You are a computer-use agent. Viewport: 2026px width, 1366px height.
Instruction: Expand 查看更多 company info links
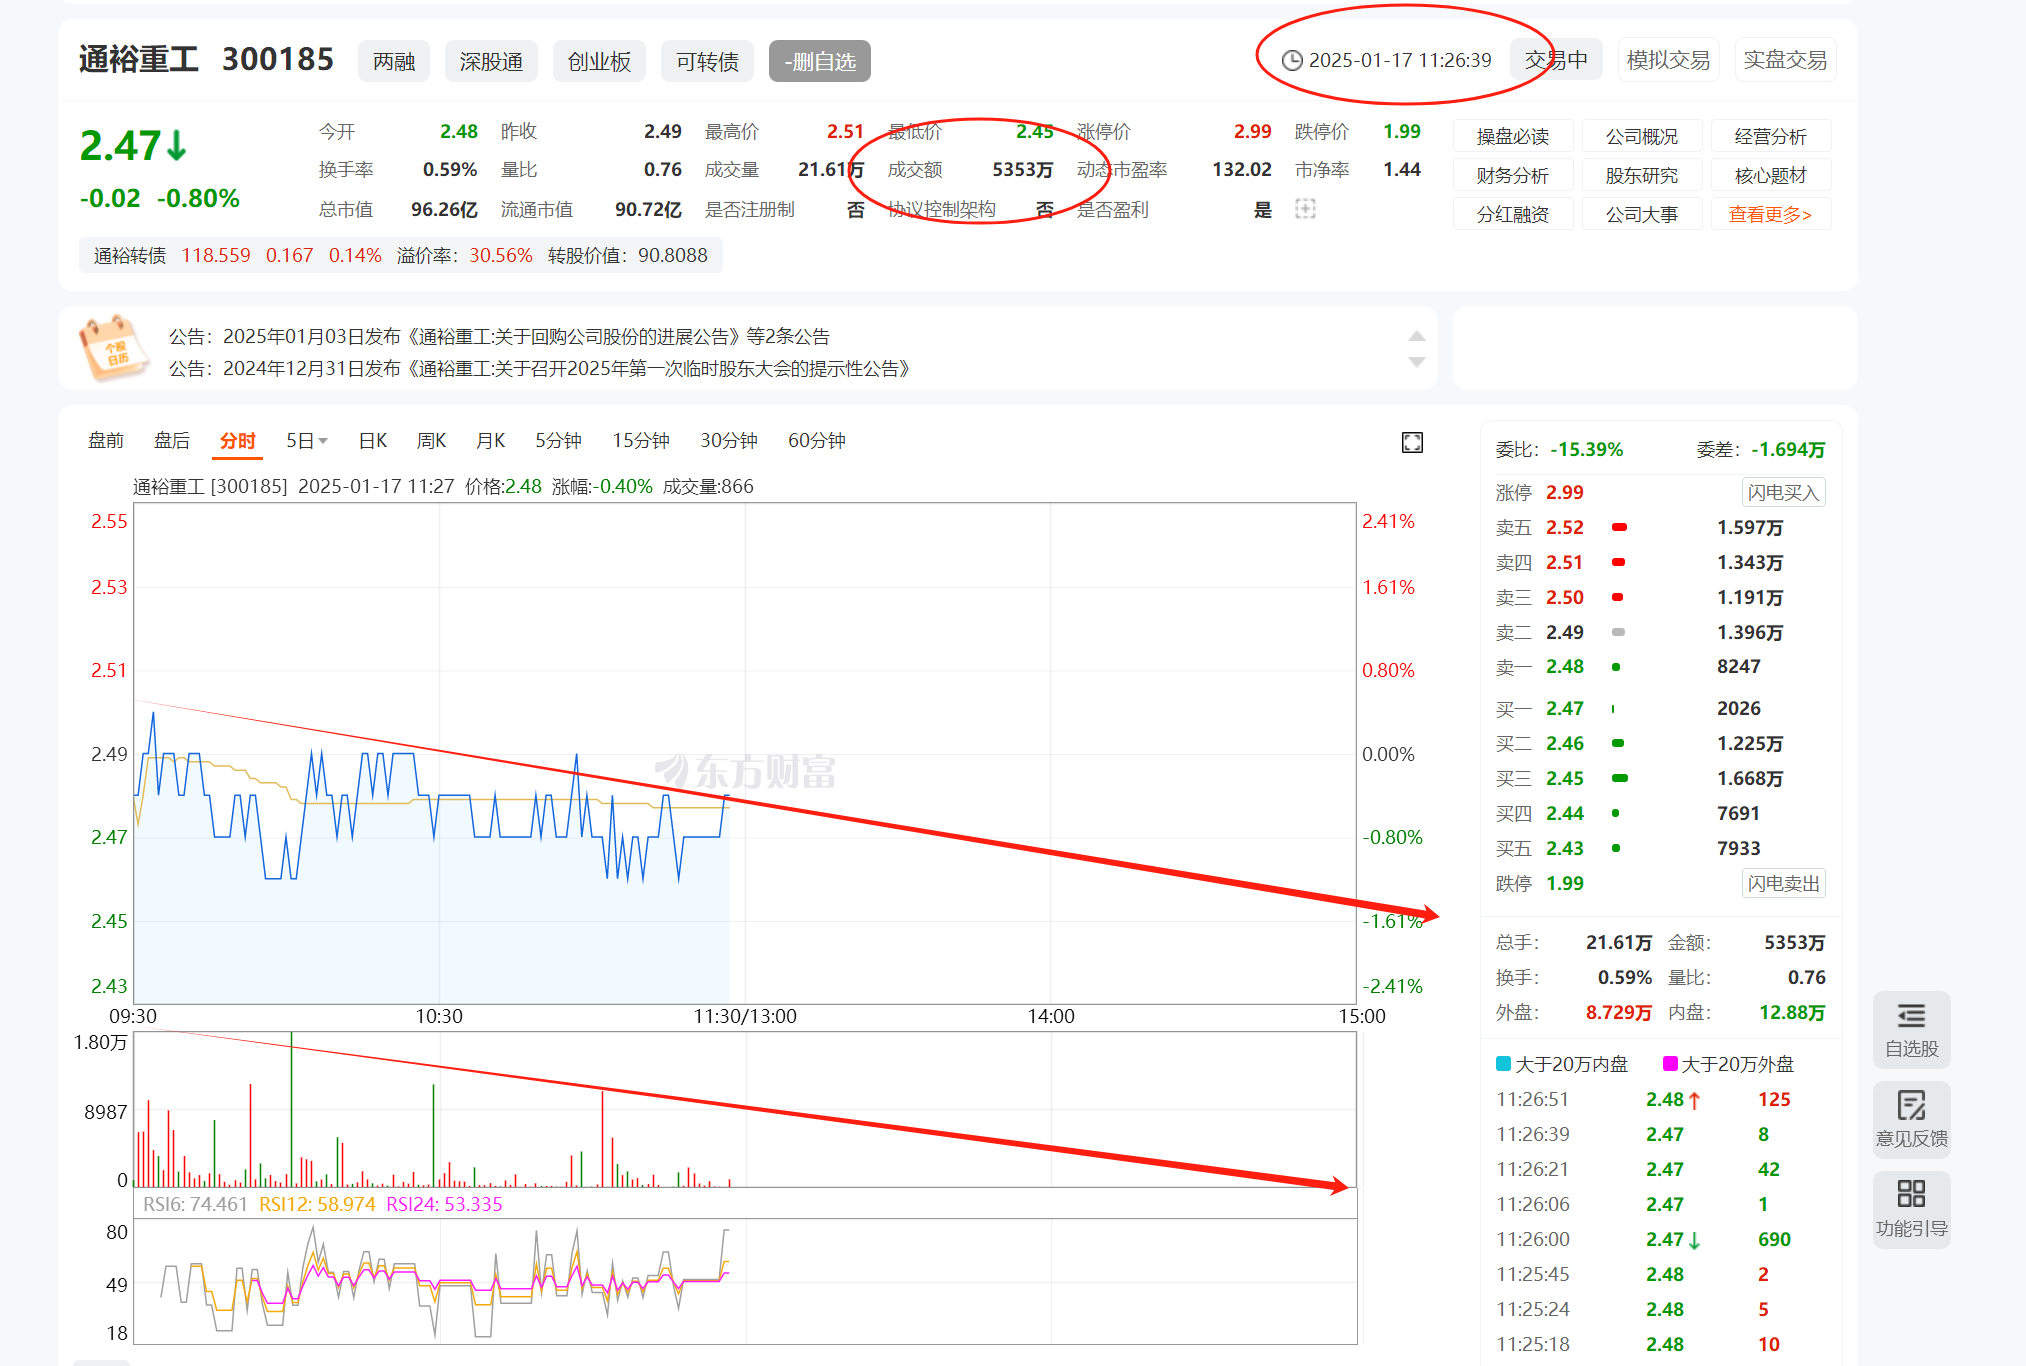[x=1769, y=214]
